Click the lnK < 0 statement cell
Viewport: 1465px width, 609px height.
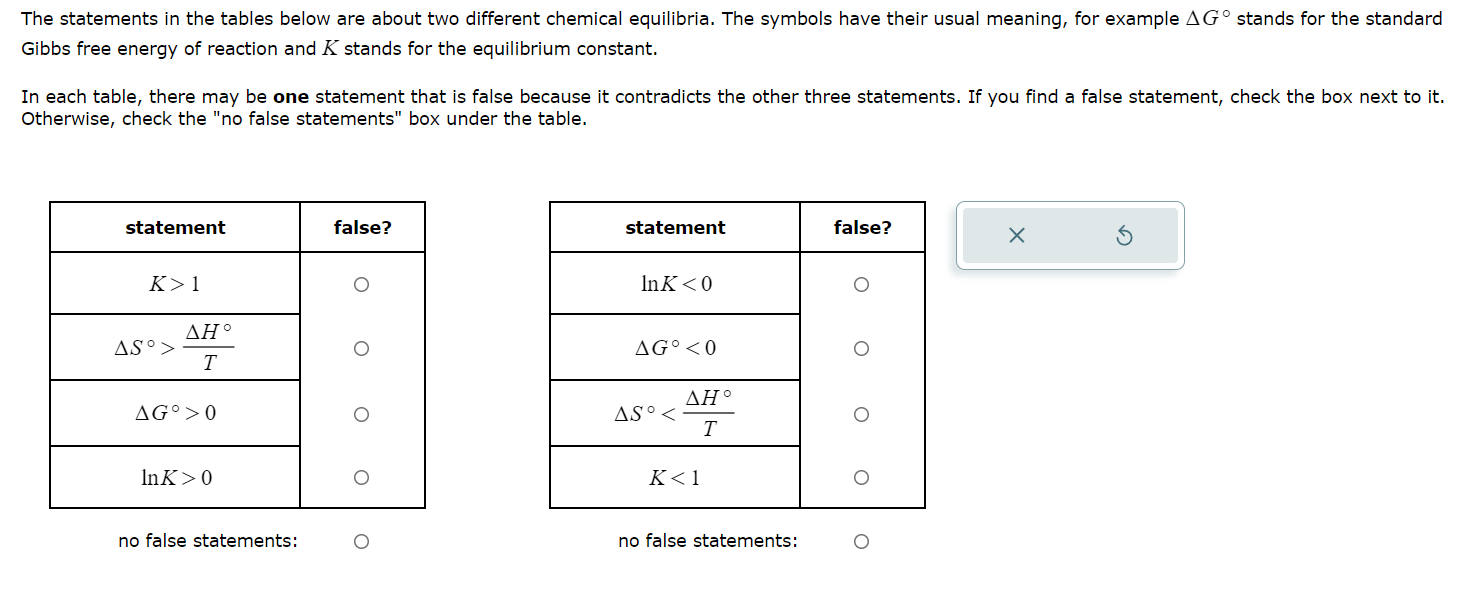pyautogui.click(x=675, y=284)
